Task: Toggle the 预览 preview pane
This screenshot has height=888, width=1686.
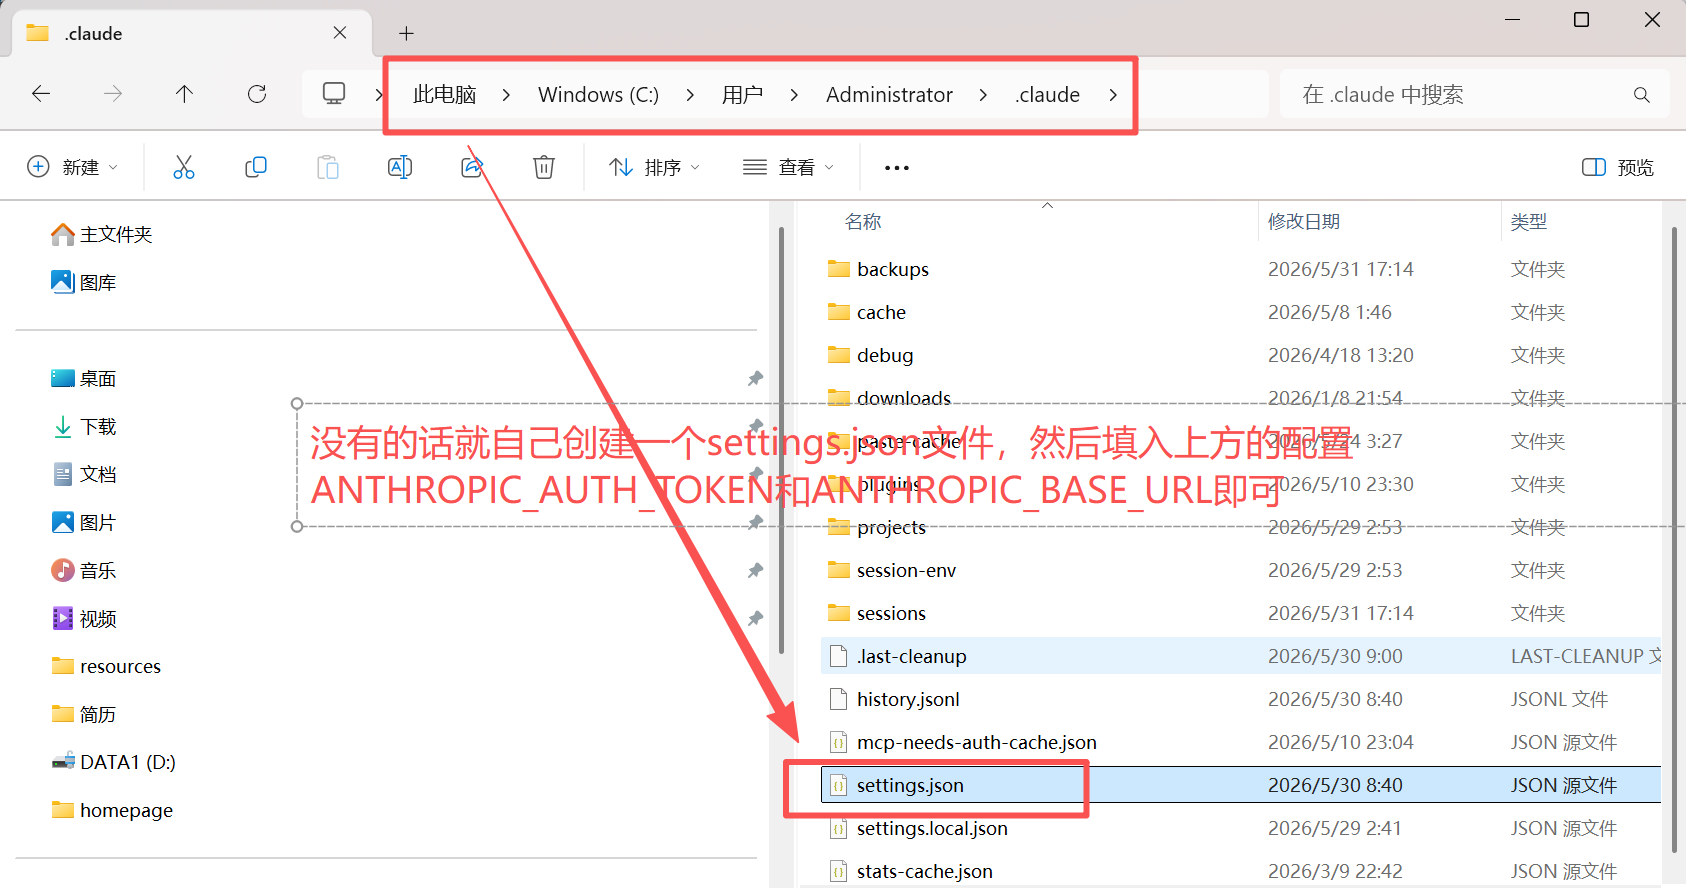Action: (1618, 167)
